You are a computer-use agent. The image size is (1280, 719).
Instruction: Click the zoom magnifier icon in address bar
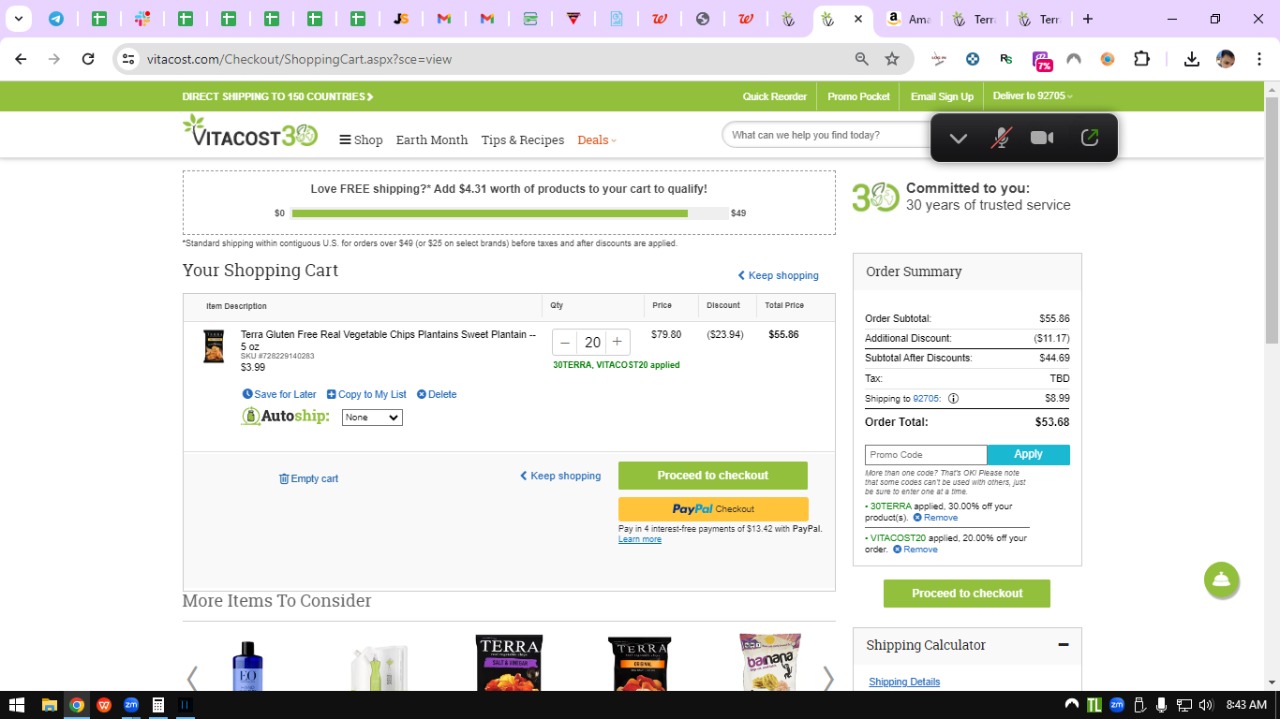tap(861, 59)
